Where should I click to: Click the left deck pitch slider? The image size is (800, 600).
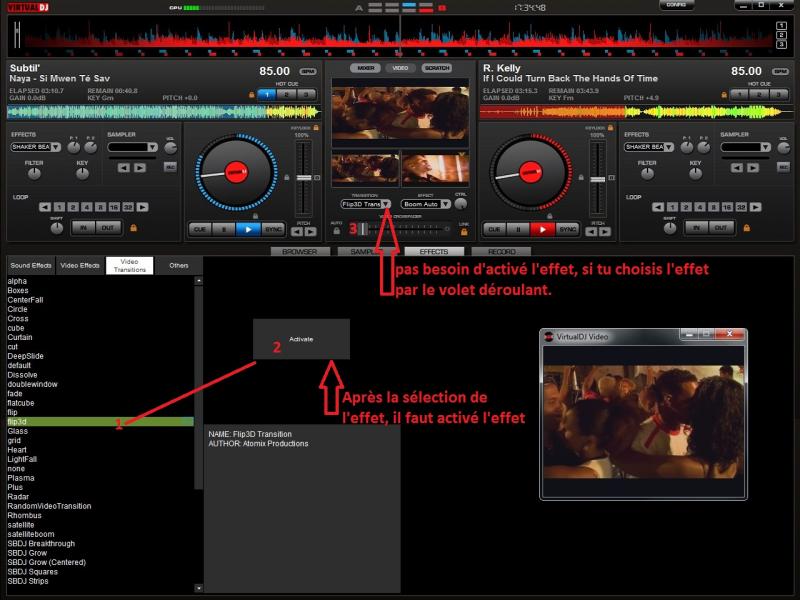304,178
